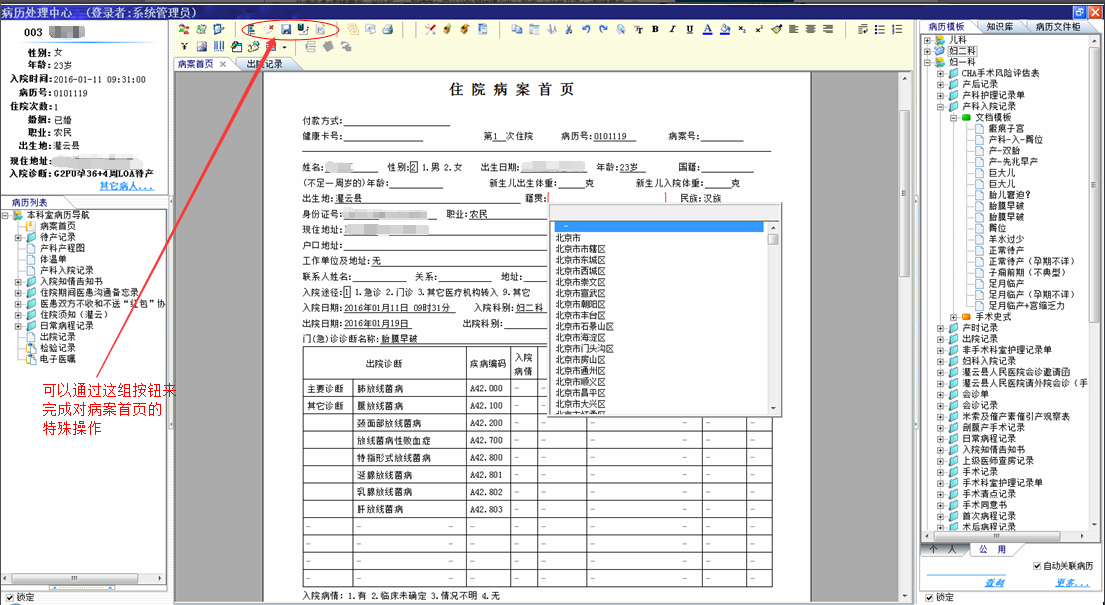This screenshot has width=1105, height=605.
Task: Click the wrench and screwdriver tools icon
Action: (x=431, y=29)
